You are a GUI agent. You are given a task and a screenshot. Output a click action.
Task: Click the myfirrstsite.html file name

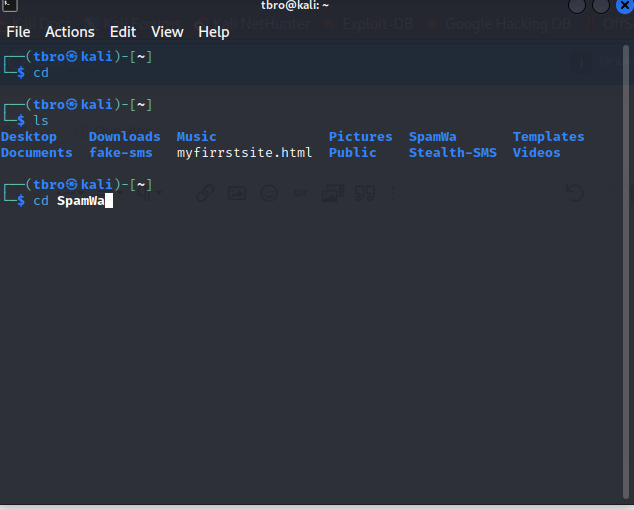(x=244, y=152)
